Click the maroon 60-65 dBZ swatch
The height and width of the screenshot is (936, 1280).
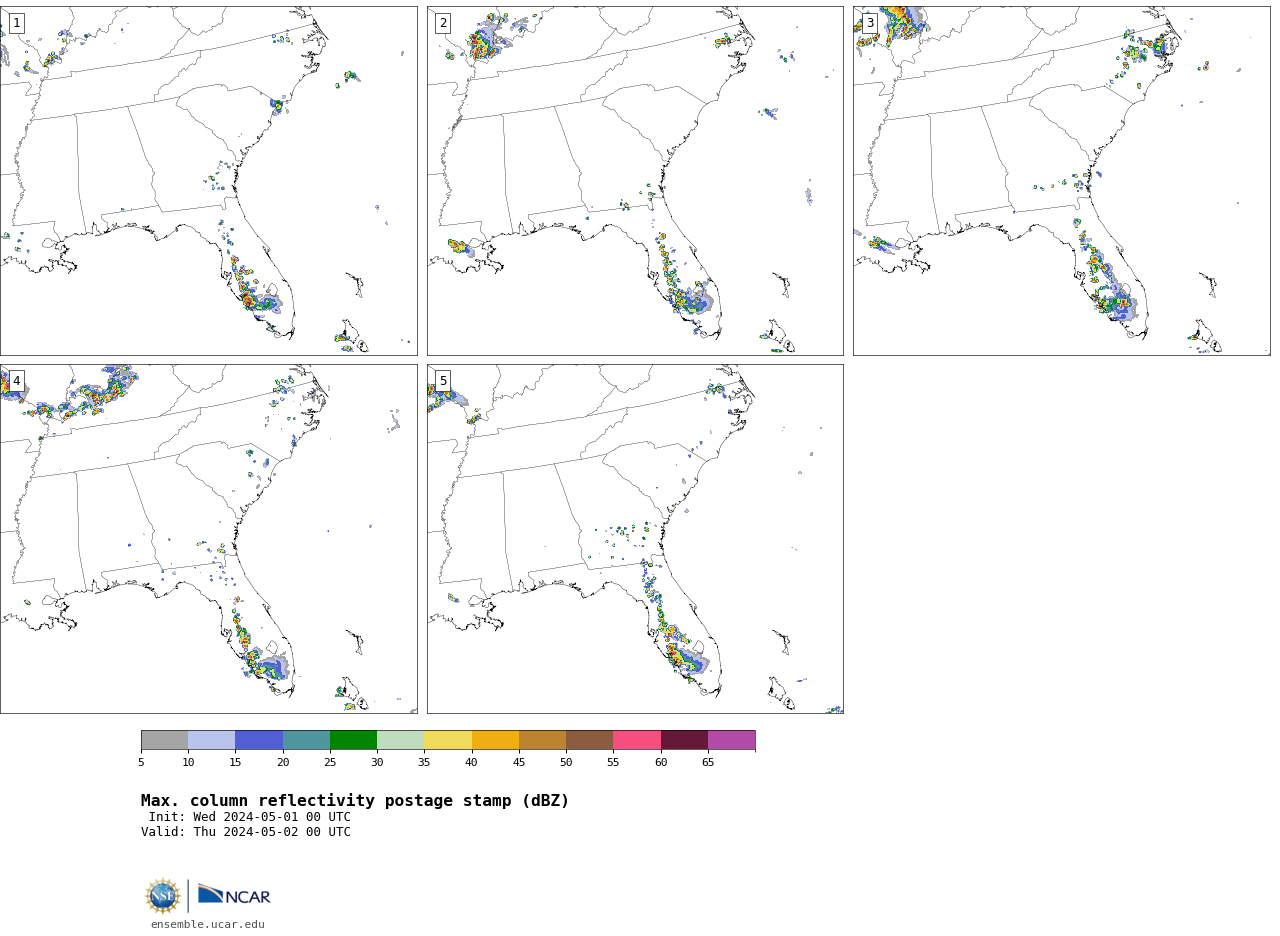click(684, 740)
